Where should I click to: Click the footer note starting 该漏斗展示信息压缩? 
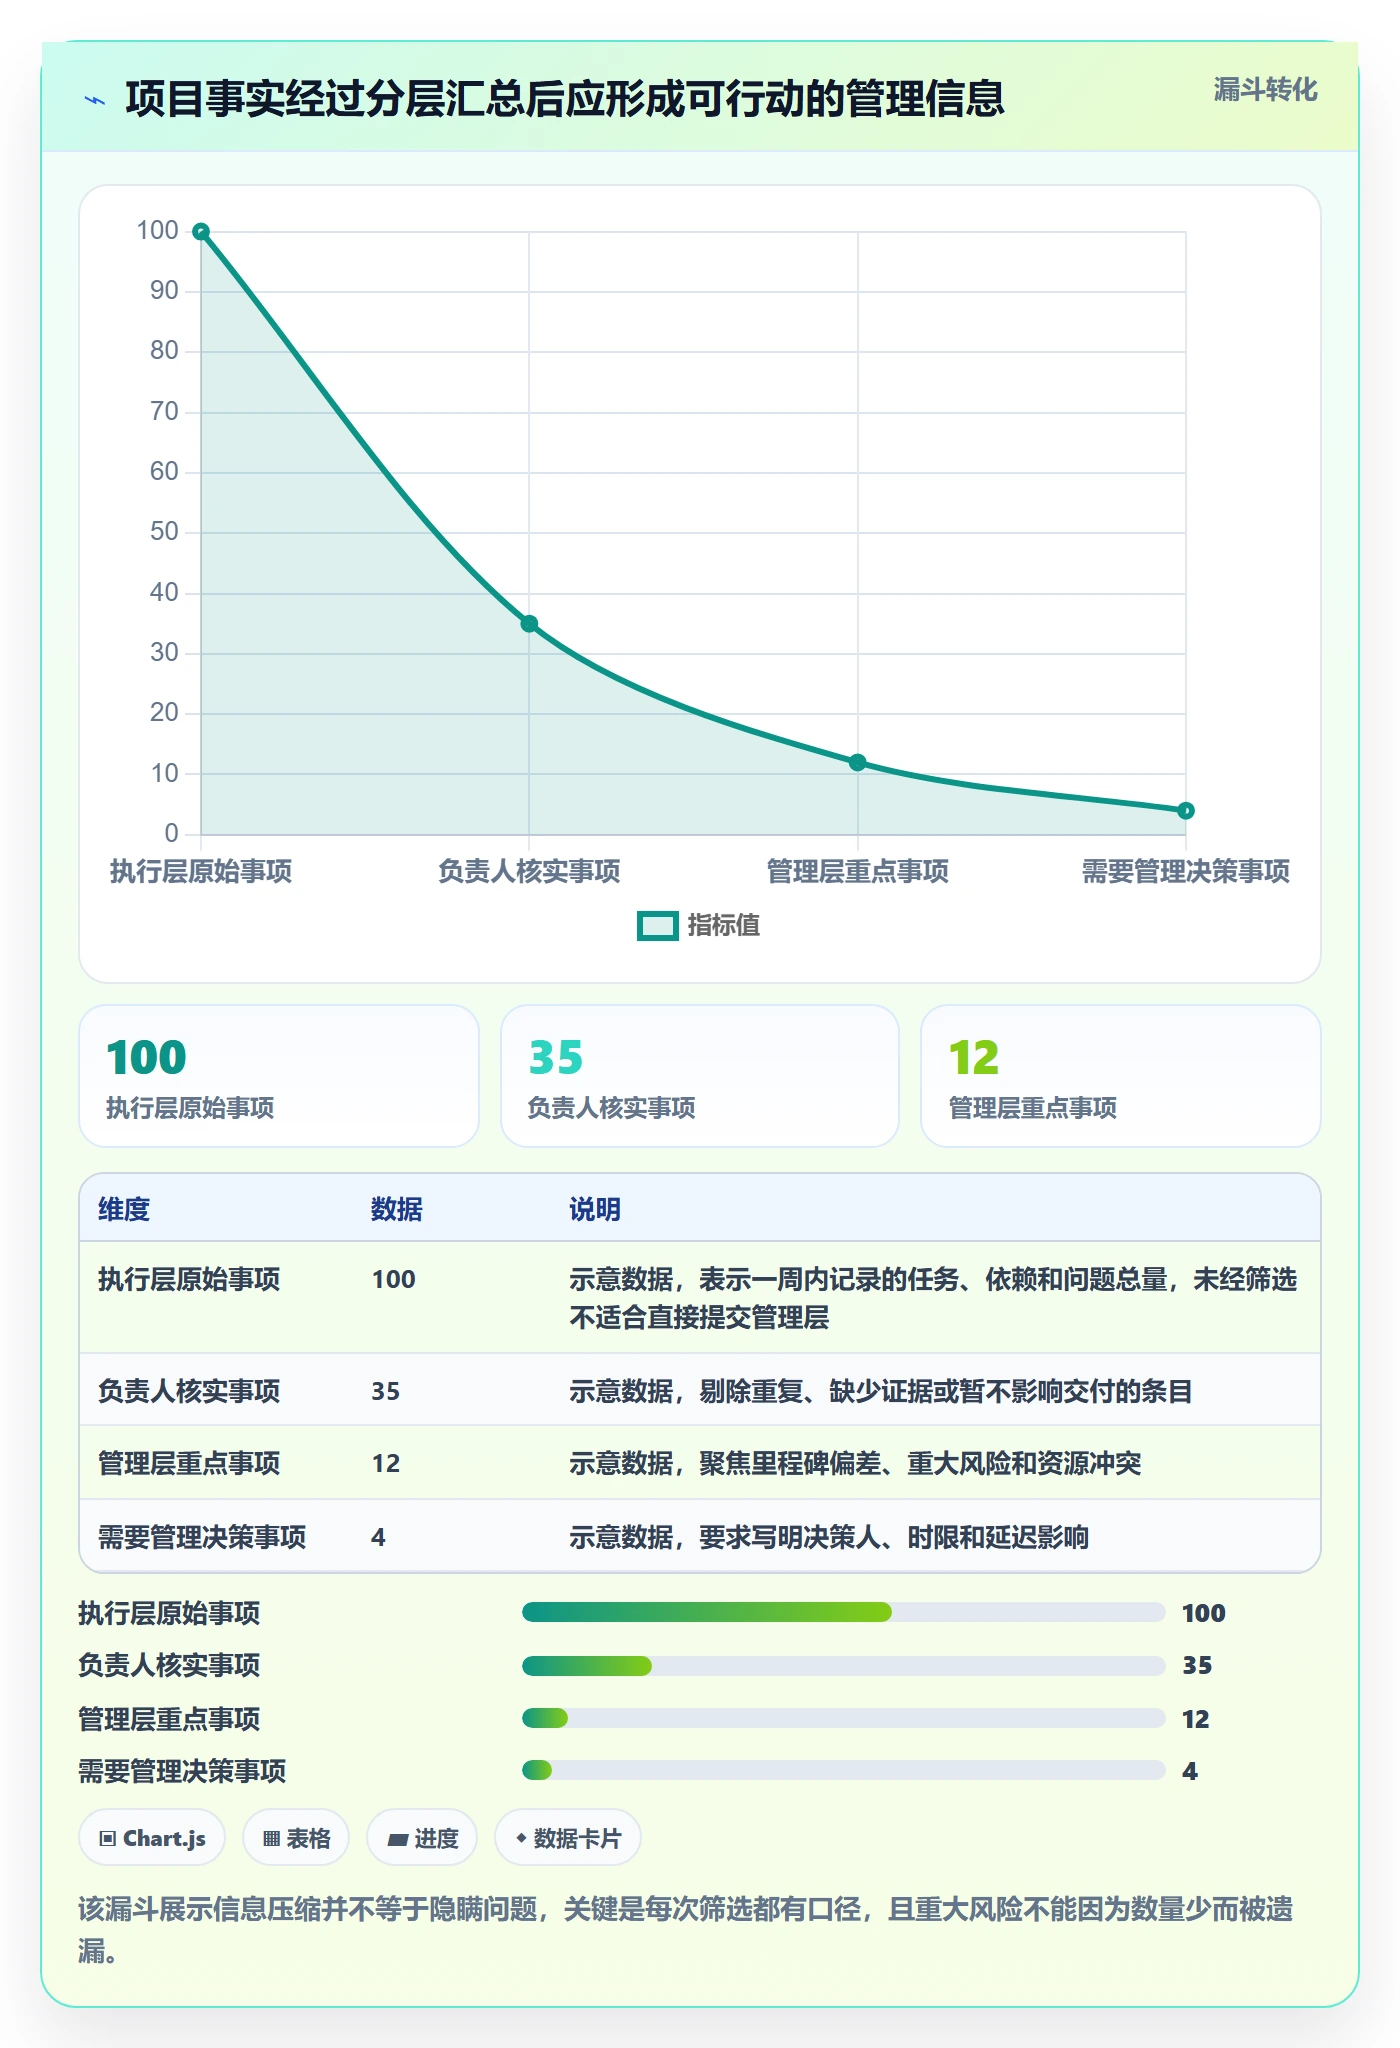(x=686, y=1929)
